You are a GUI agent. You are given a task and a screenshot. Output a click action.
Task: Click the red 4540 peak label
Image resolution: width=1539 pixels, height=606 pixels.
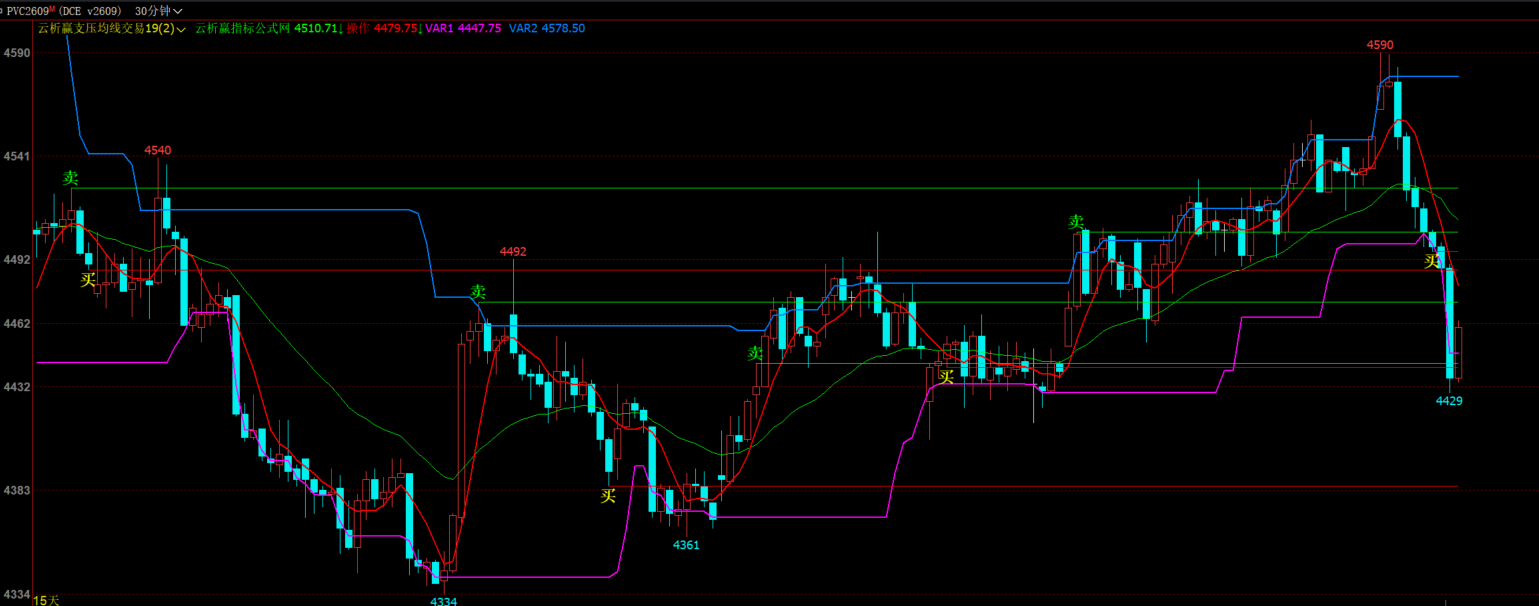point(158,150)
